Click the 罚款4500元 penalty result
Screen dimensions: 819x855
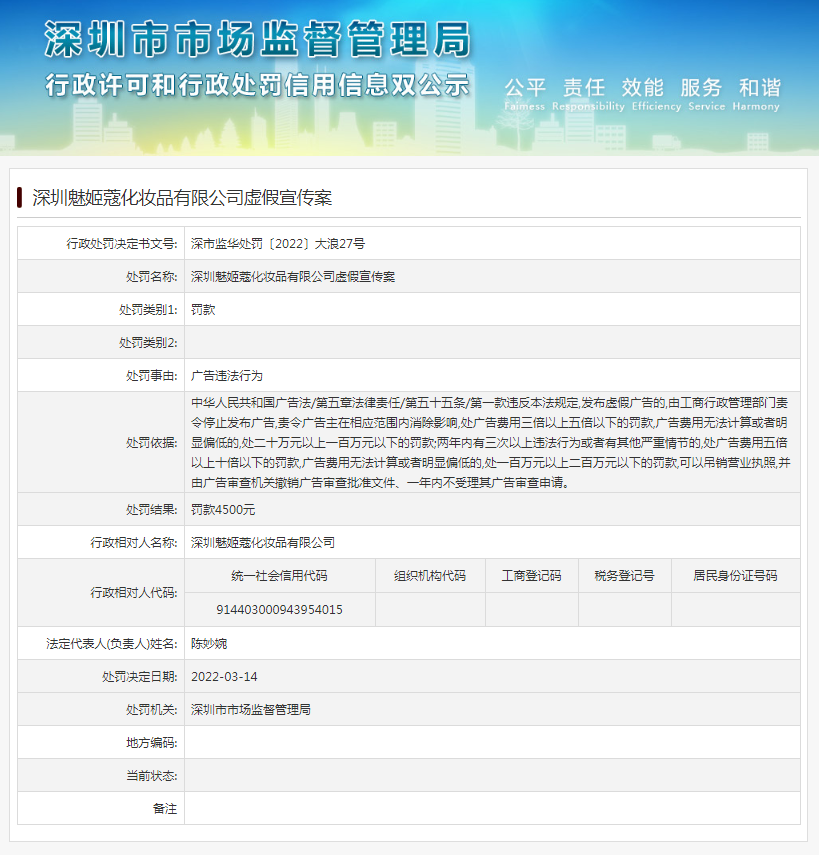223,509
